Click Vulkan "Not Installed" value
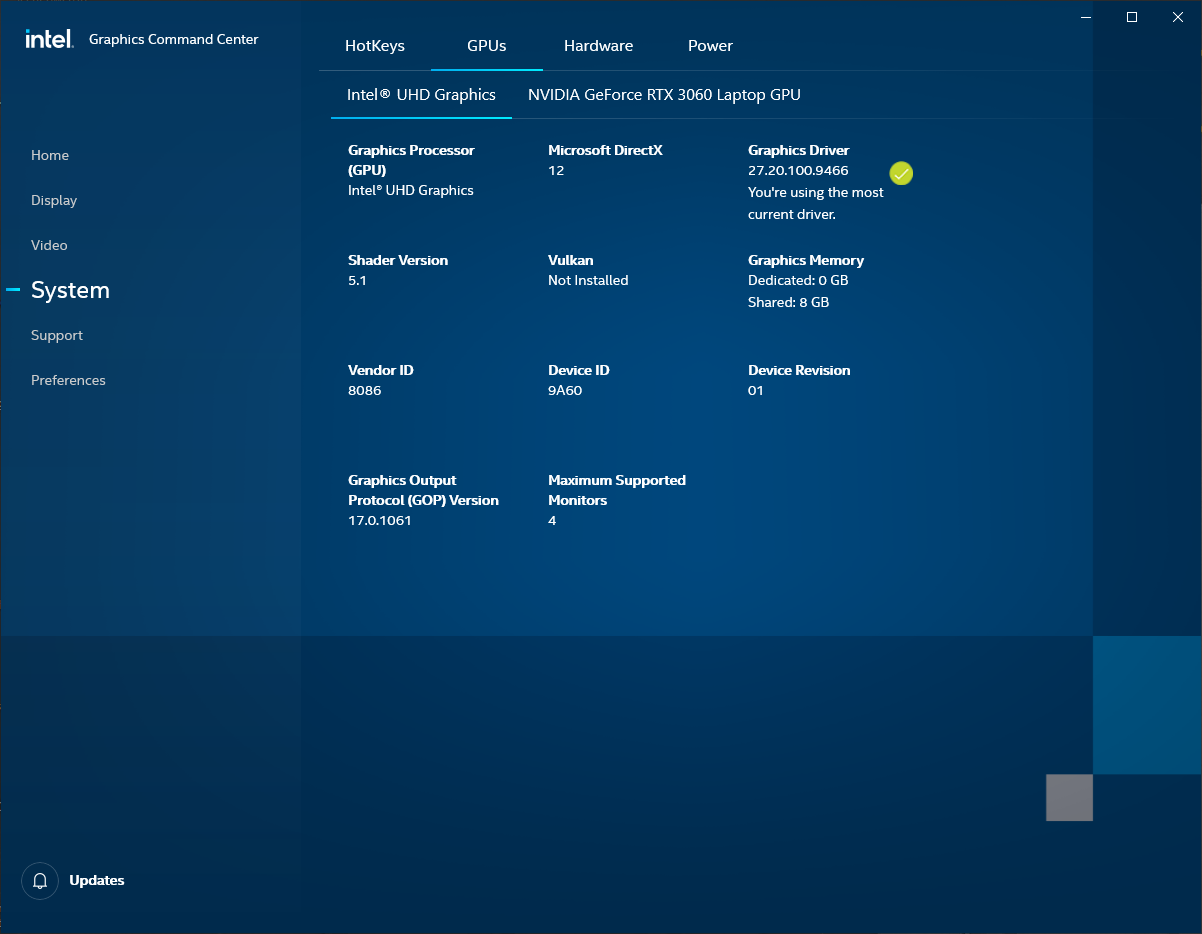 588,281
